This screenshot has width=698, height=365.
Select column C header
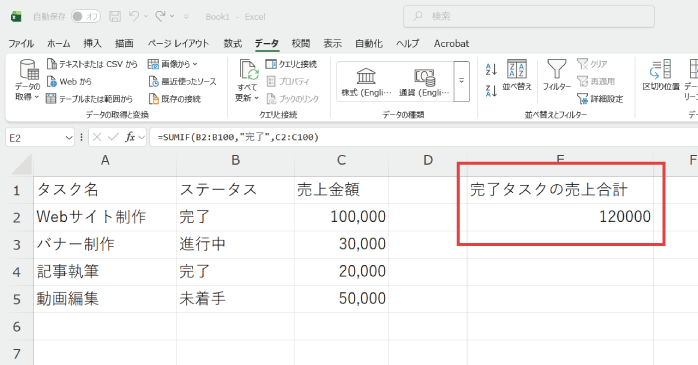[x=341, y=160]
